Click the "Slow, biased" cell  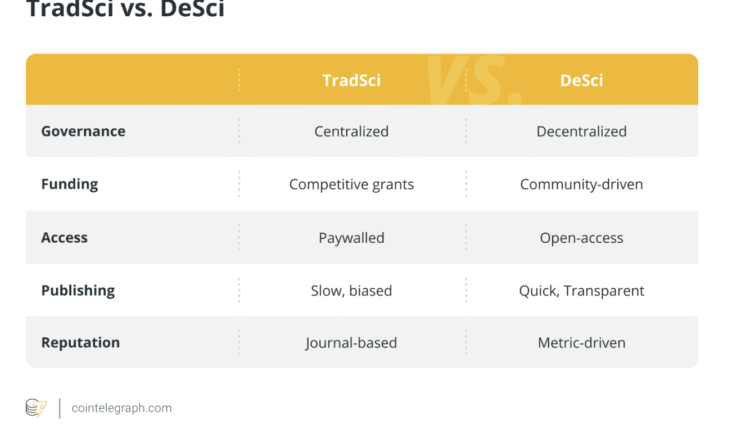pyautogui.click(x=351, y=291)
